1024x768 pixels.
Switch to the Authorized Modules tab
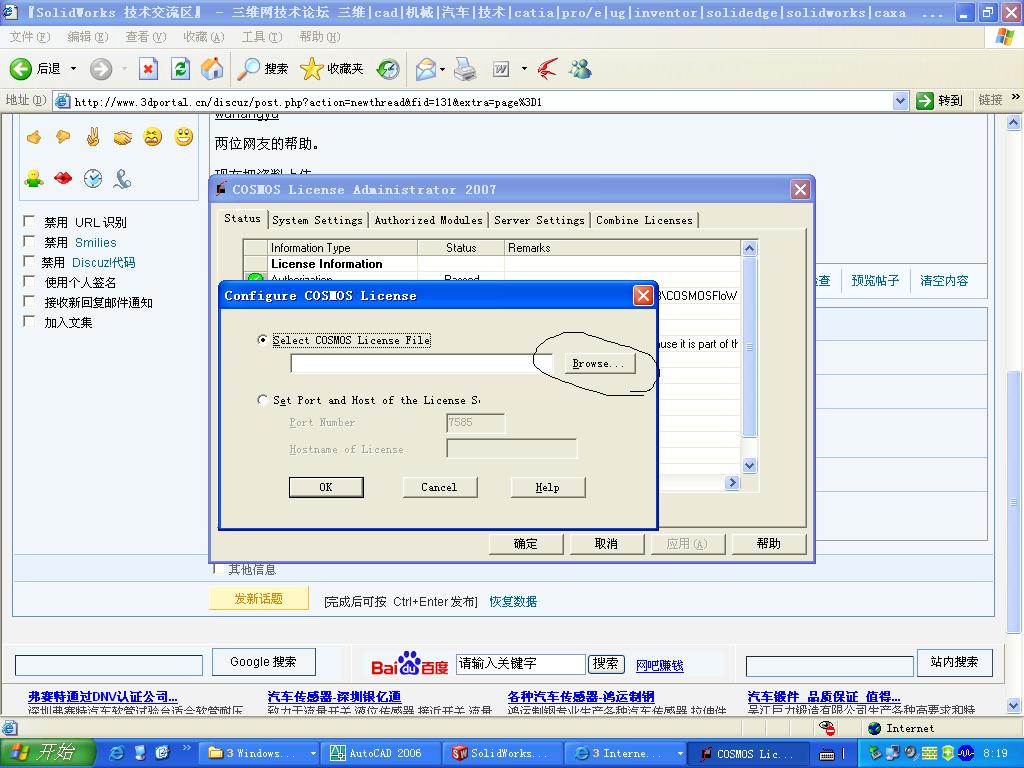click(428, 221)
